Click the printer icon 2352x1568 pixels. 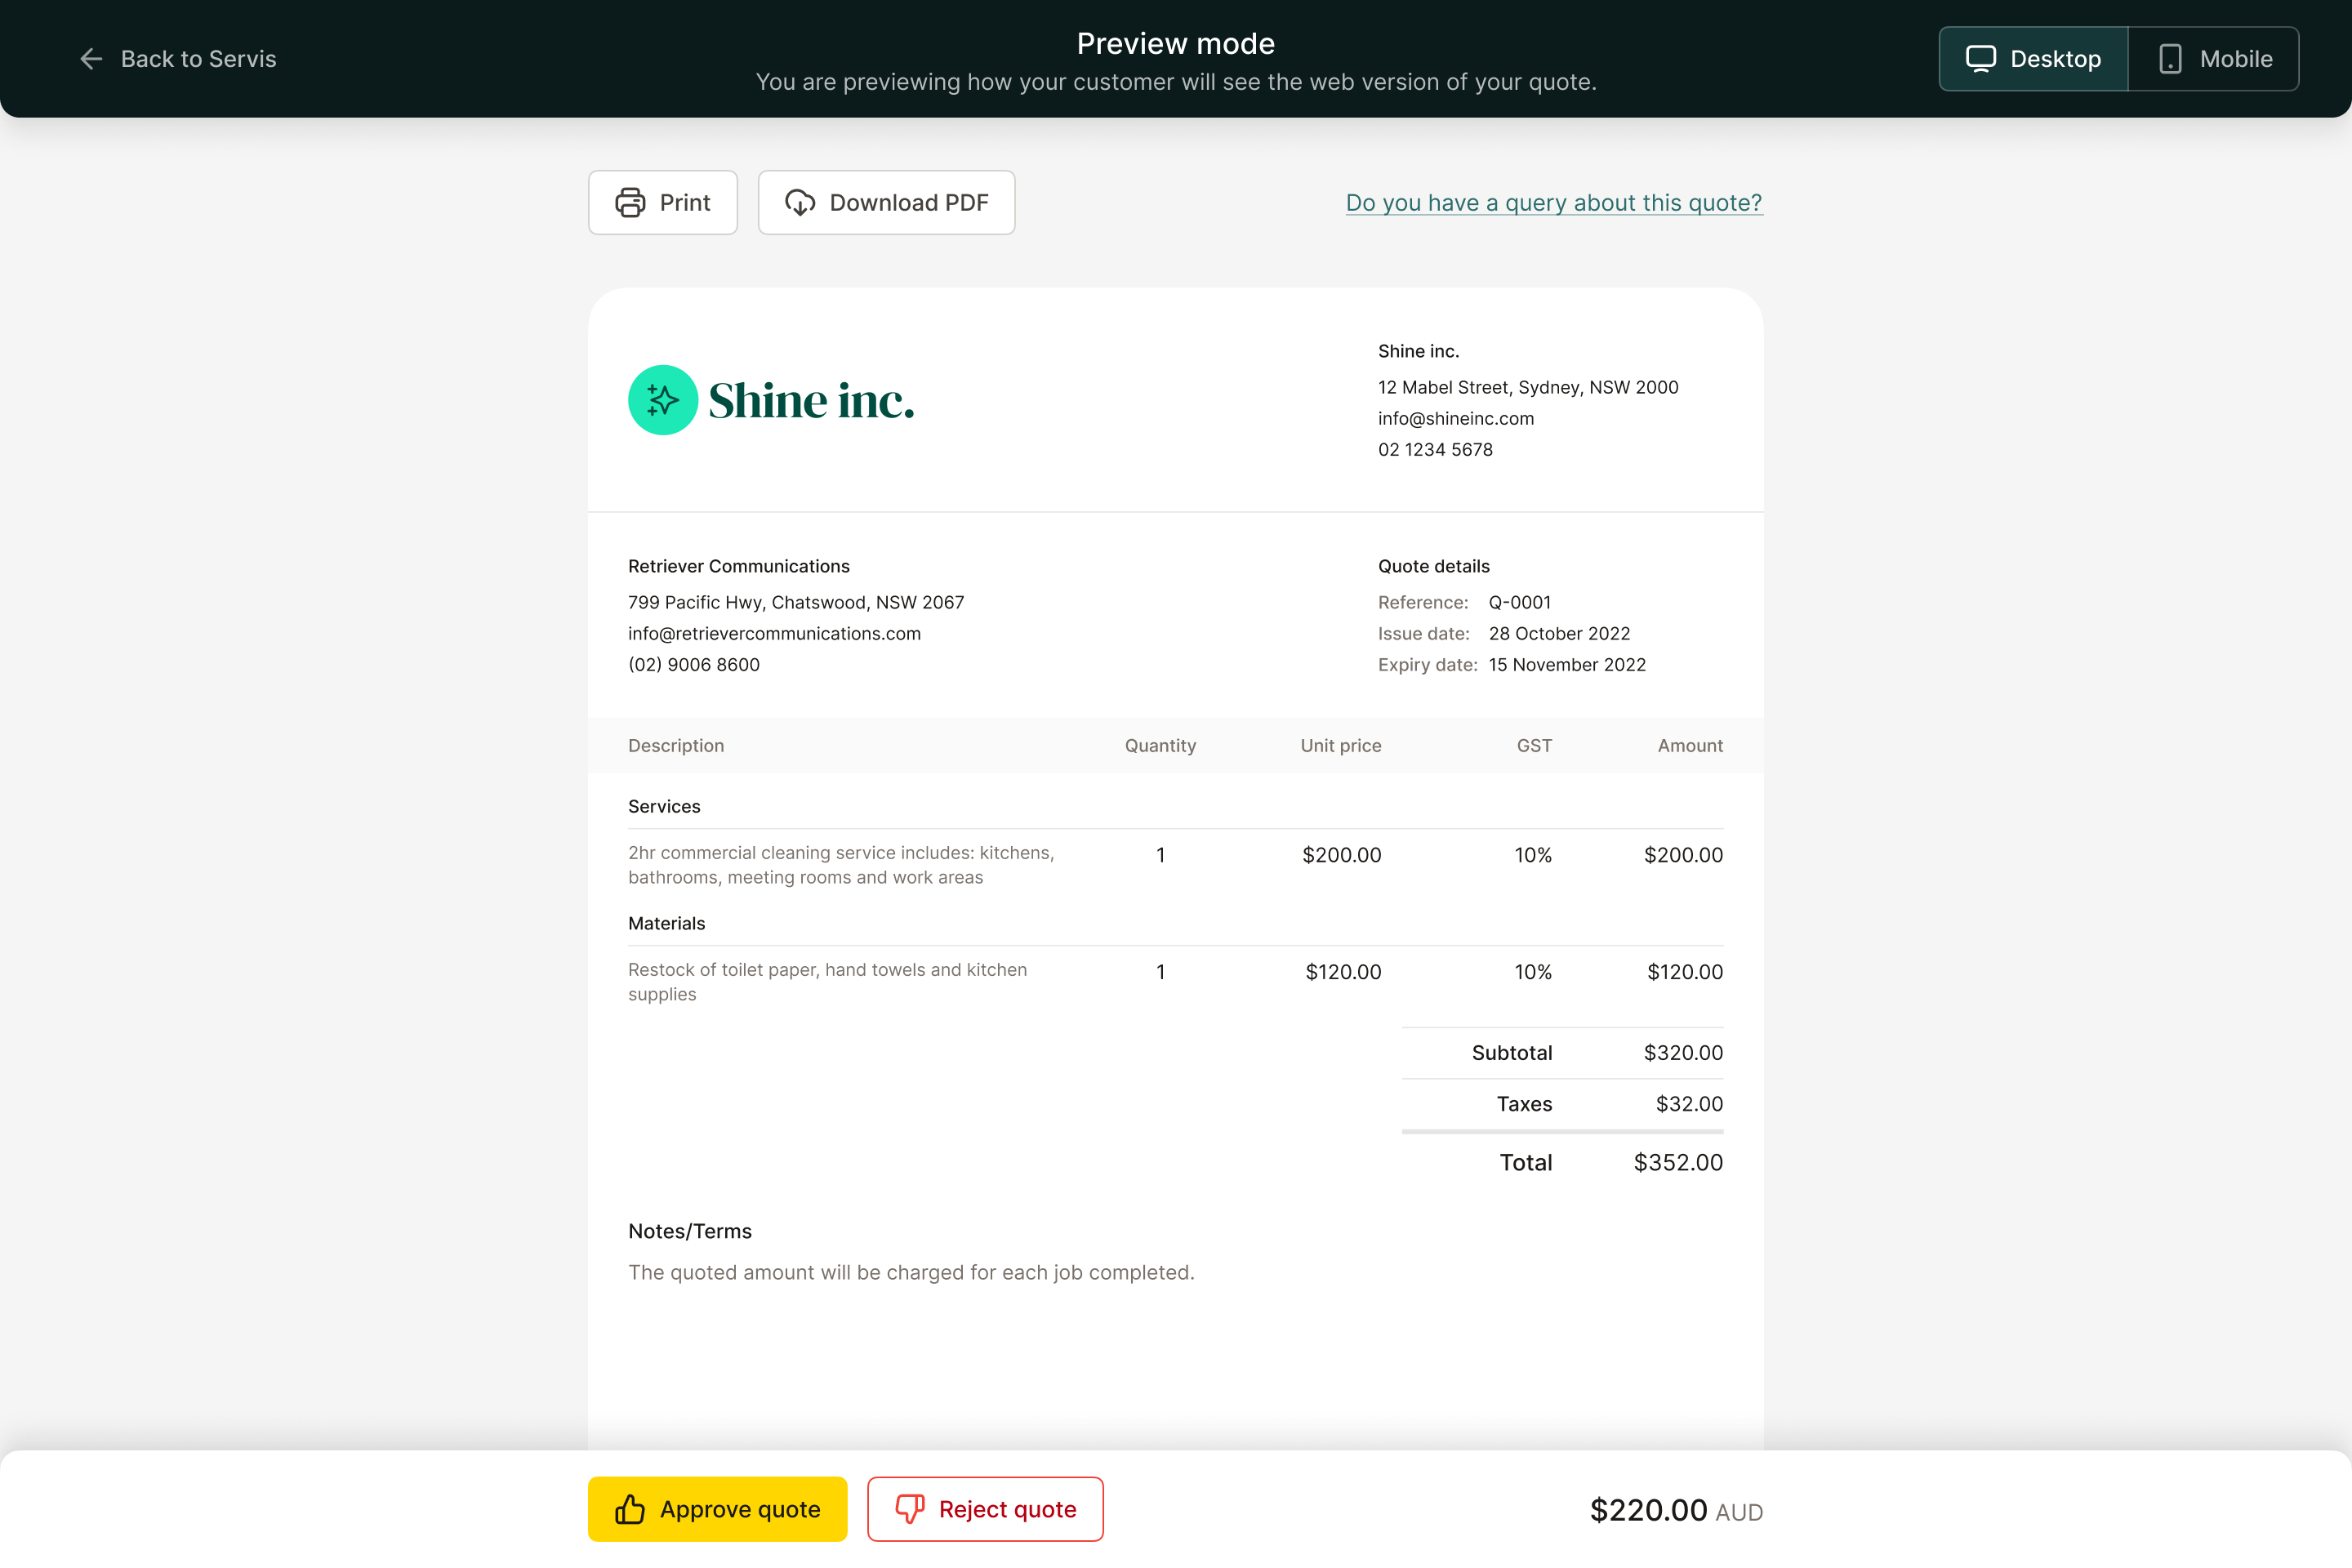[x=630, y=203]
